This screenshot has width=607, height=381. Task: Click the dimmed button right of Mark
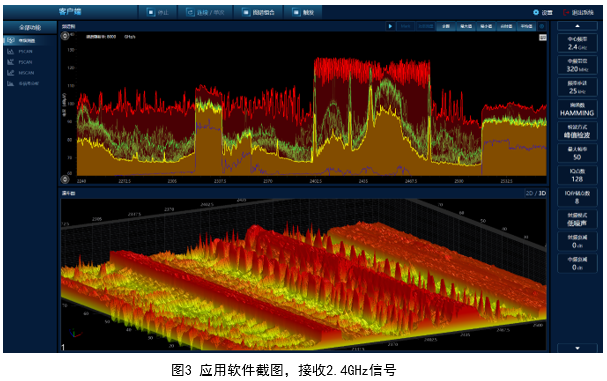(425, 26)
